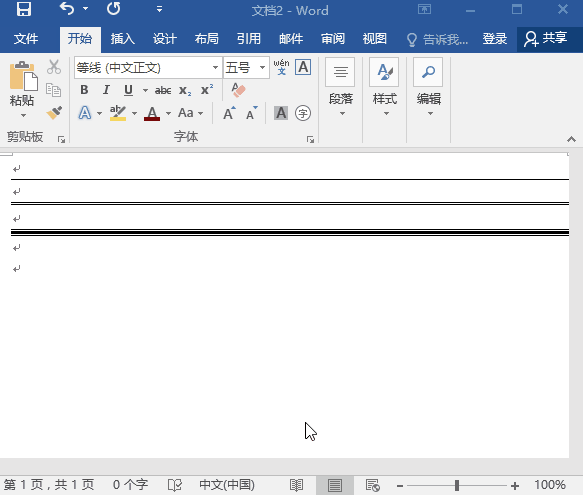This screenshot has height=495, width=583.
Task: Open the text effects dropdown arrow
Action: click(x=100, y=113)
